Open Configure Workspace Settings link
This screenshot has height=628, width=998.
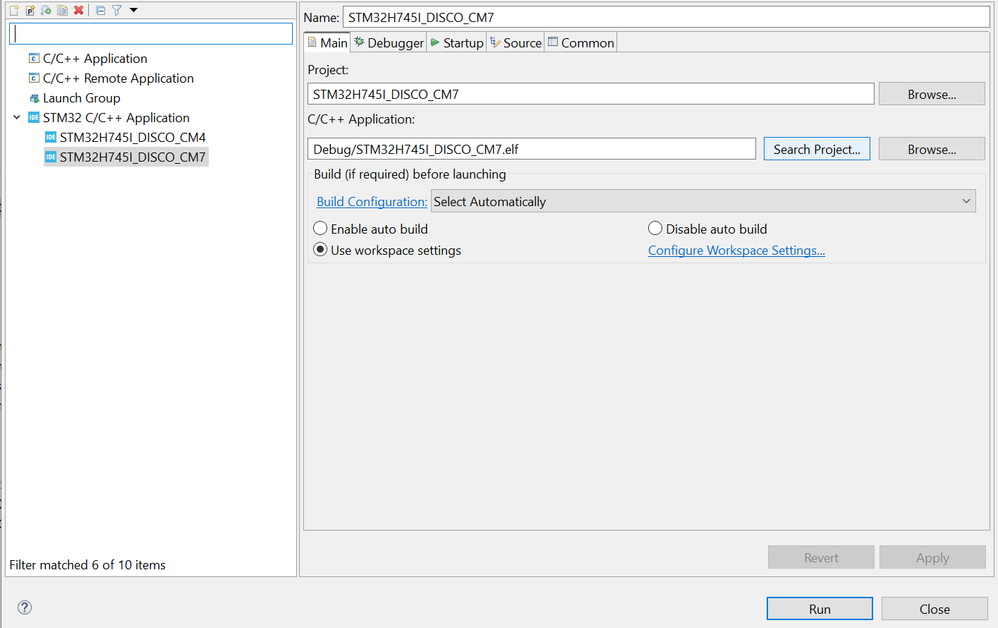pyautogui.click(x=736, y=250)
